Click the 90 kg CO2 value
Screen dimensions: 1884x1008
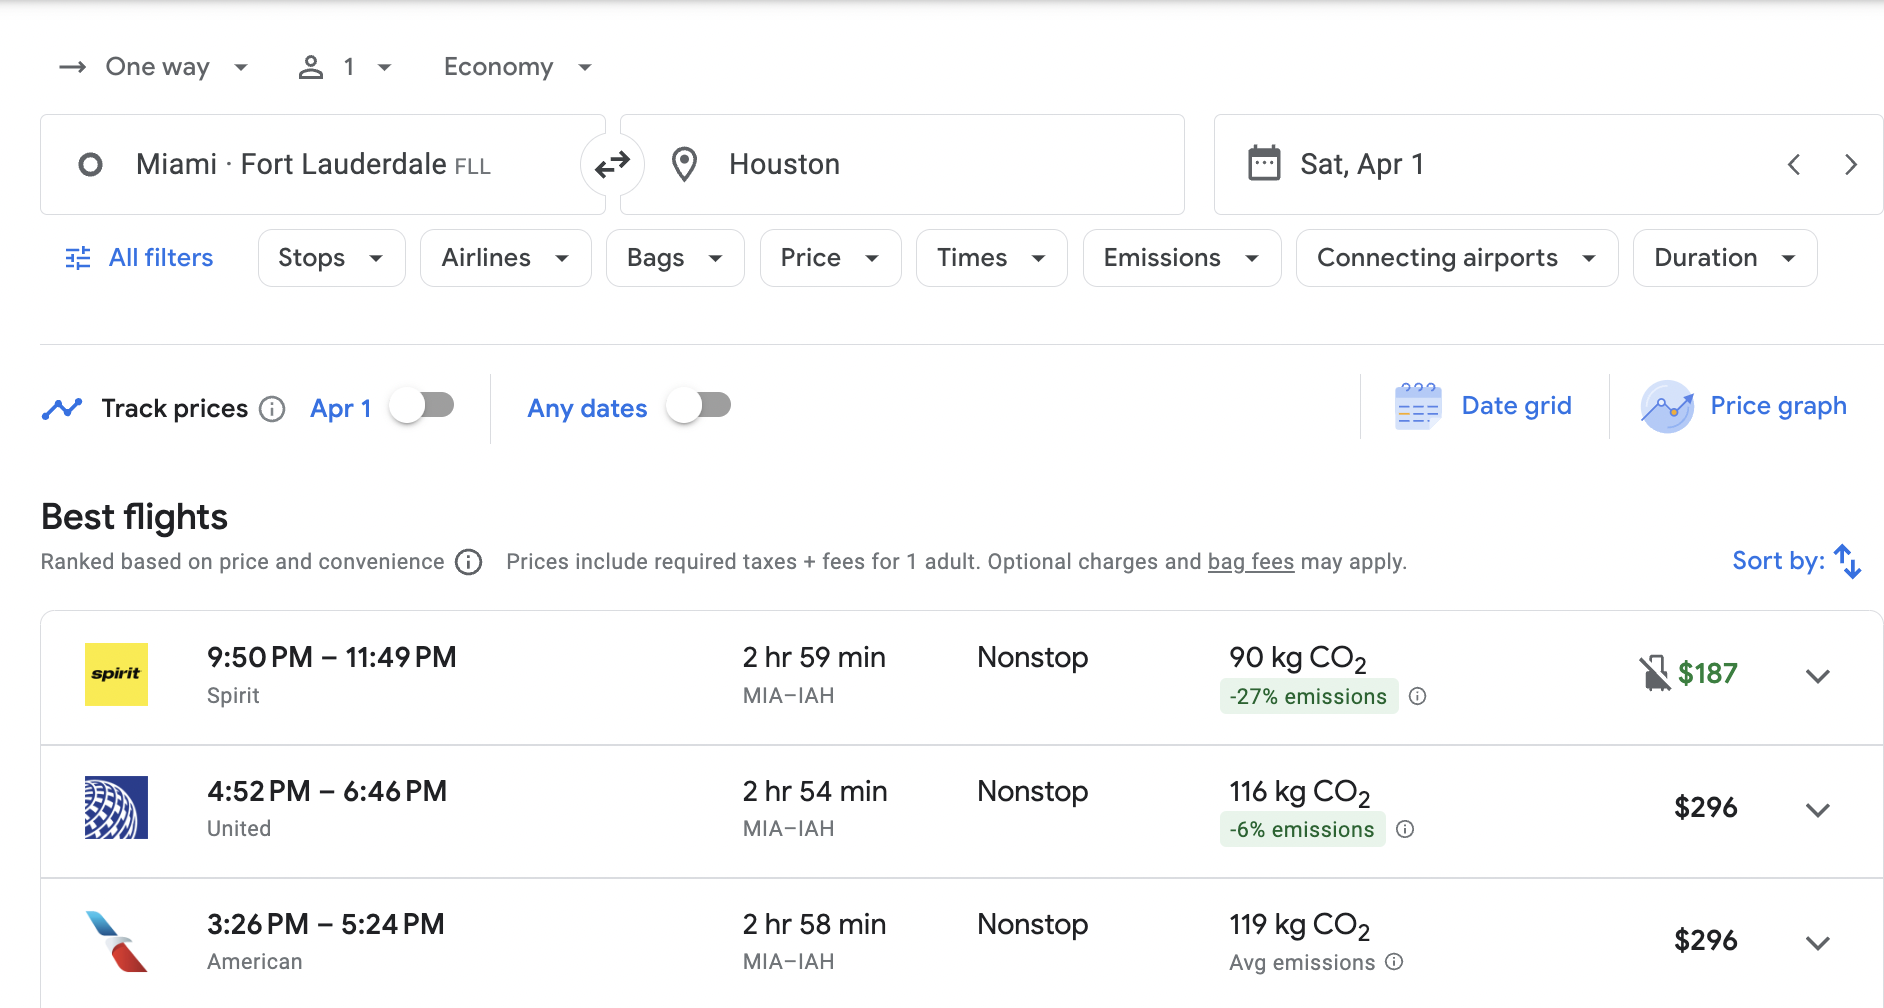coord(1298,658)
